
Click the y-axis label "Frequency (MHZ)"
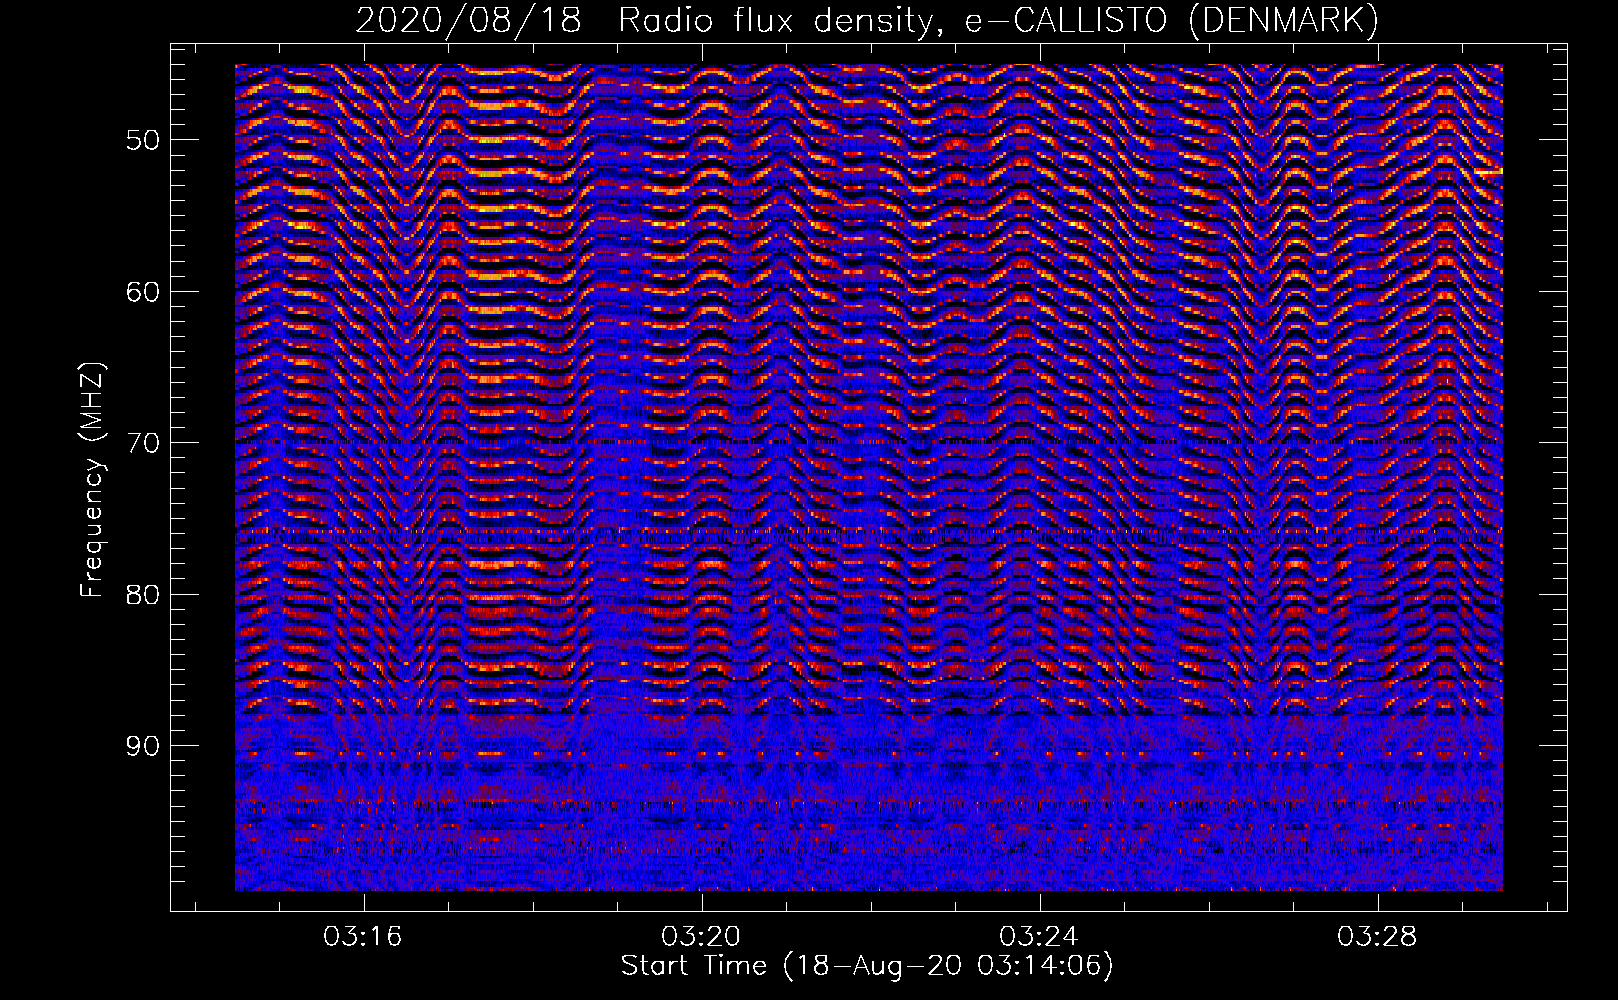pyautogui.click(x=92, y=480)
